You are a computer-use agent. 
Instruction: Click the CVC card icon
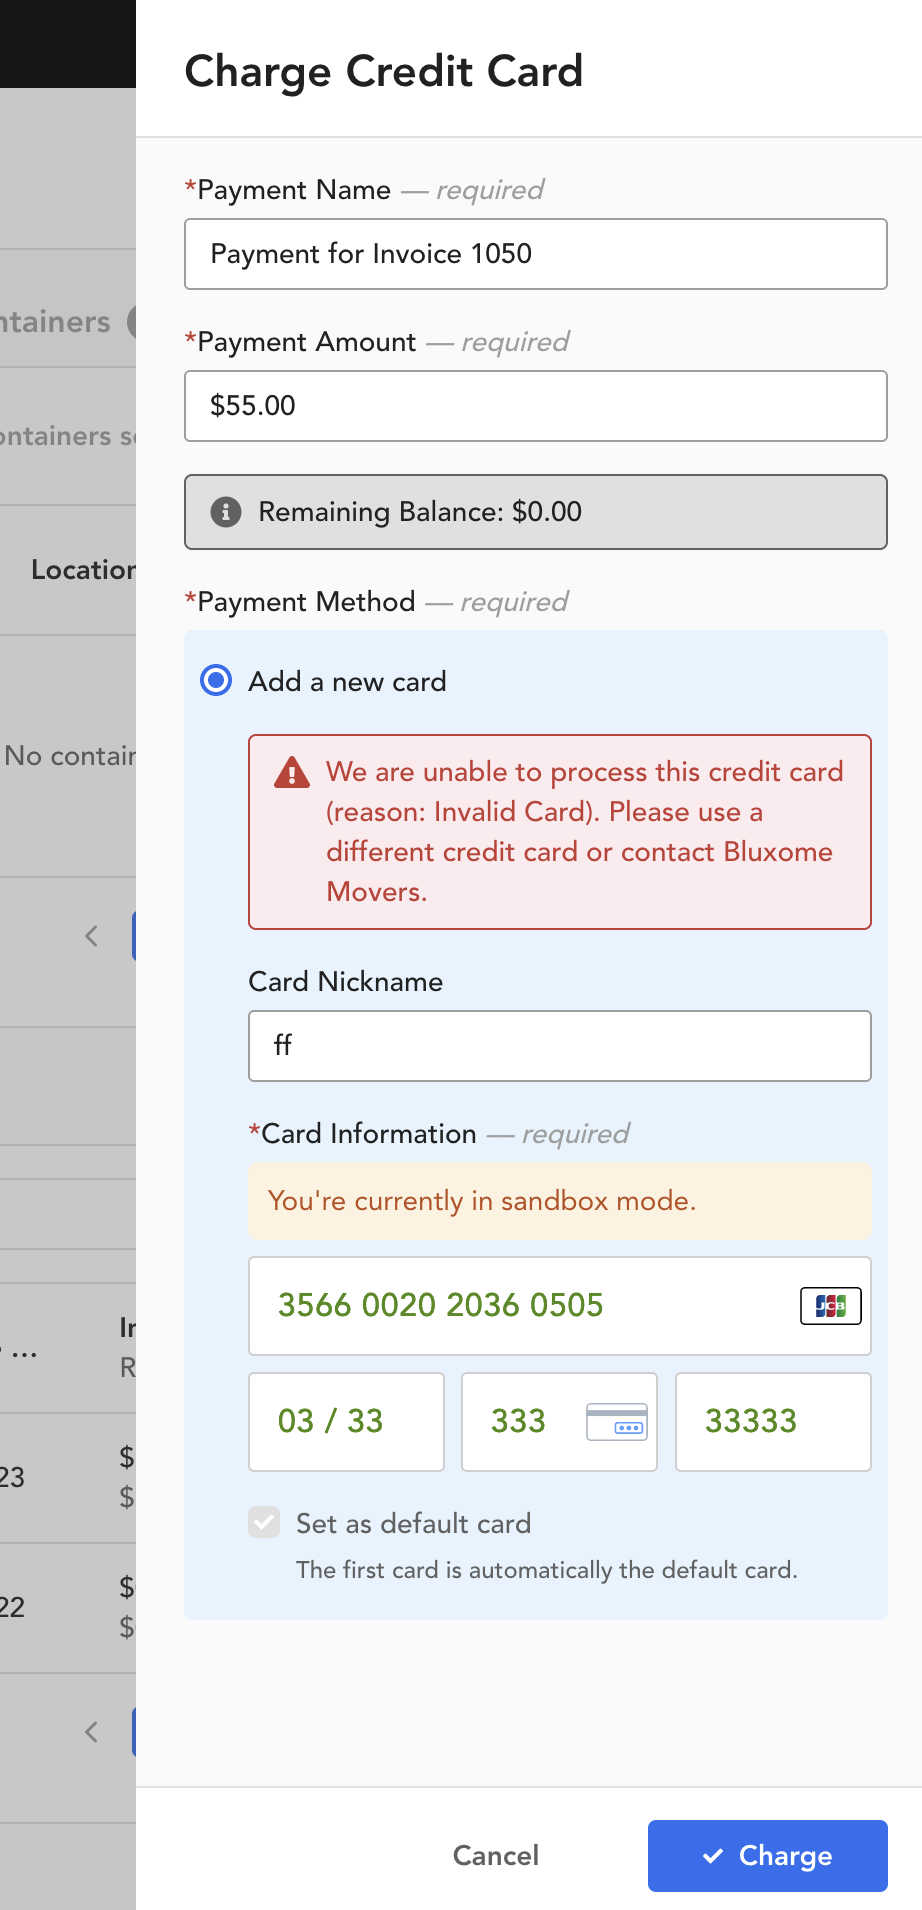click(617, 1422)
